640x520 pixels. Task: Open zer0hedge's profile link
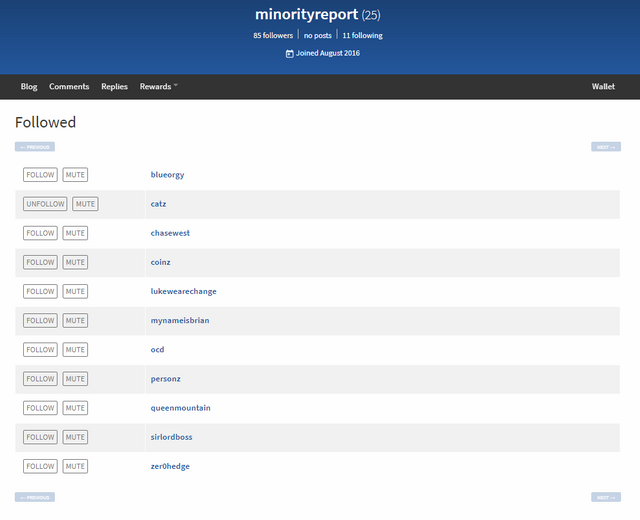tap(170, 466)
